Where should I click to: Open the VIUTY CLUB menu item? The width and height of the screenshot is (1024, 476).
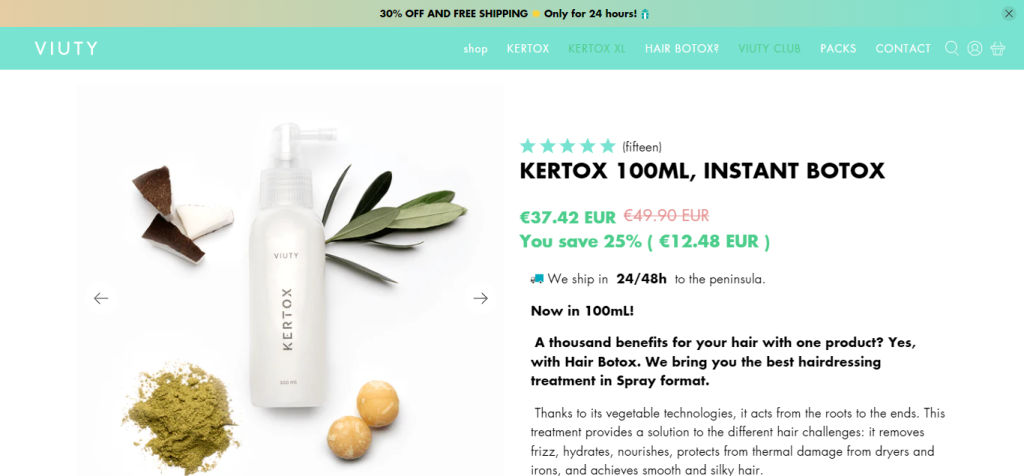(769, 48)
